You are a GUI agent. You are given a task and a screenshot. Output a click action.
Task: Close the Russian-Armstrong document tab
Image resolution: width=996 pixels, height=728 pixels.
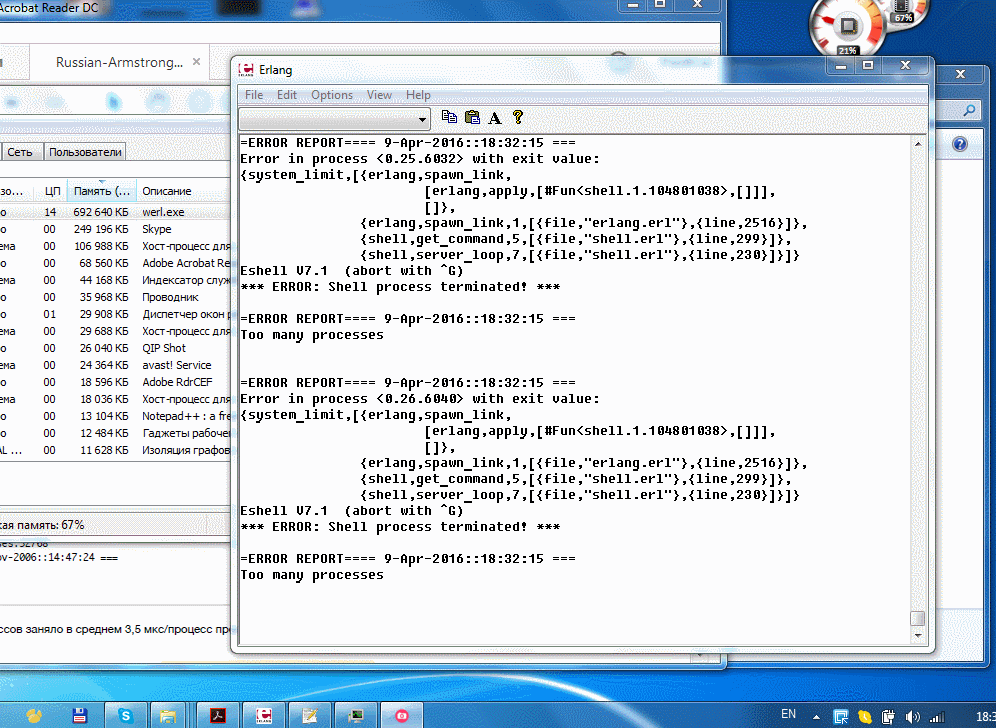coord(198,62)
